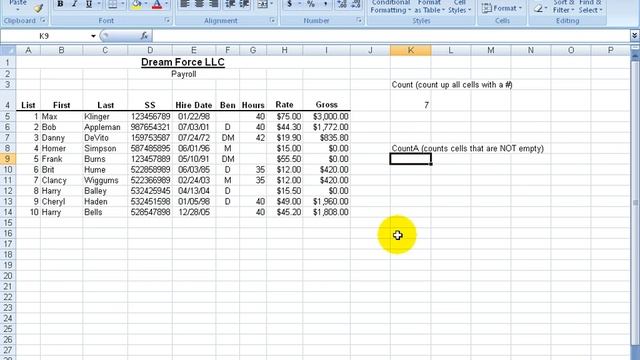The width and height of the screenshot is (640, 360).
Task: Select the cell containing Appleman
Action: [x=105, y=127]
